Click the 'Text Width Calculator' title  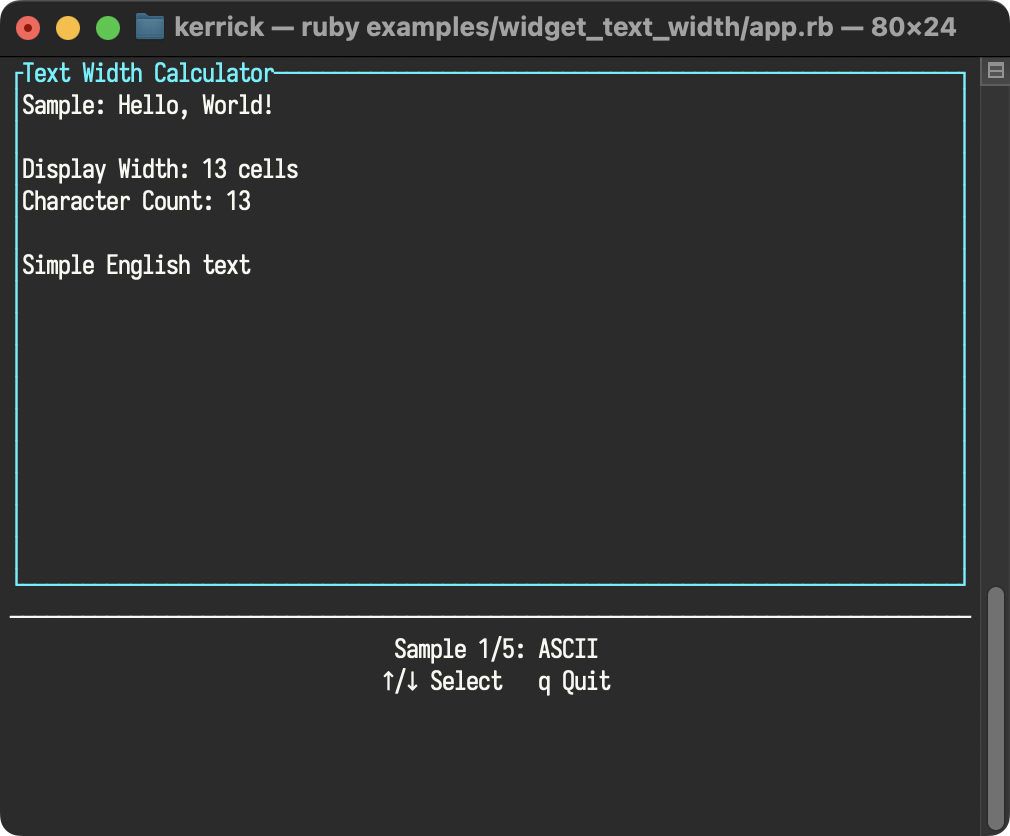point(148,73)
